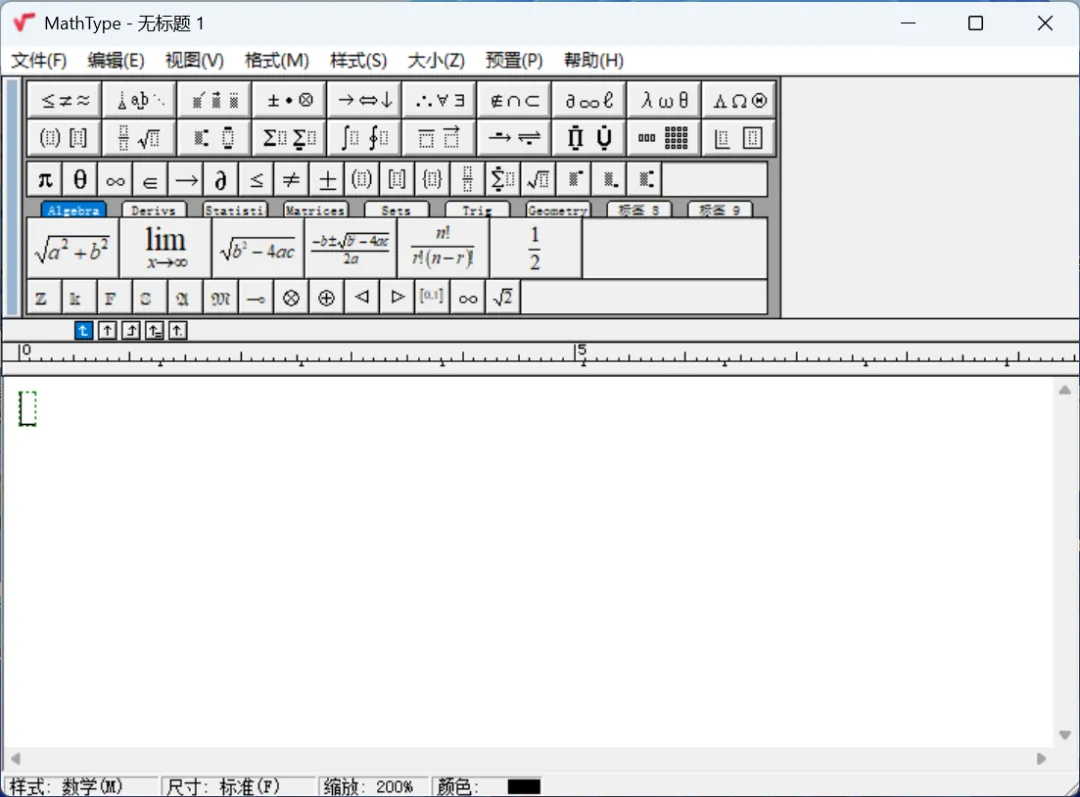Insert the circled plus ⊕ symbol
The height and width of the screenshot is (797, 1080).
326,298
